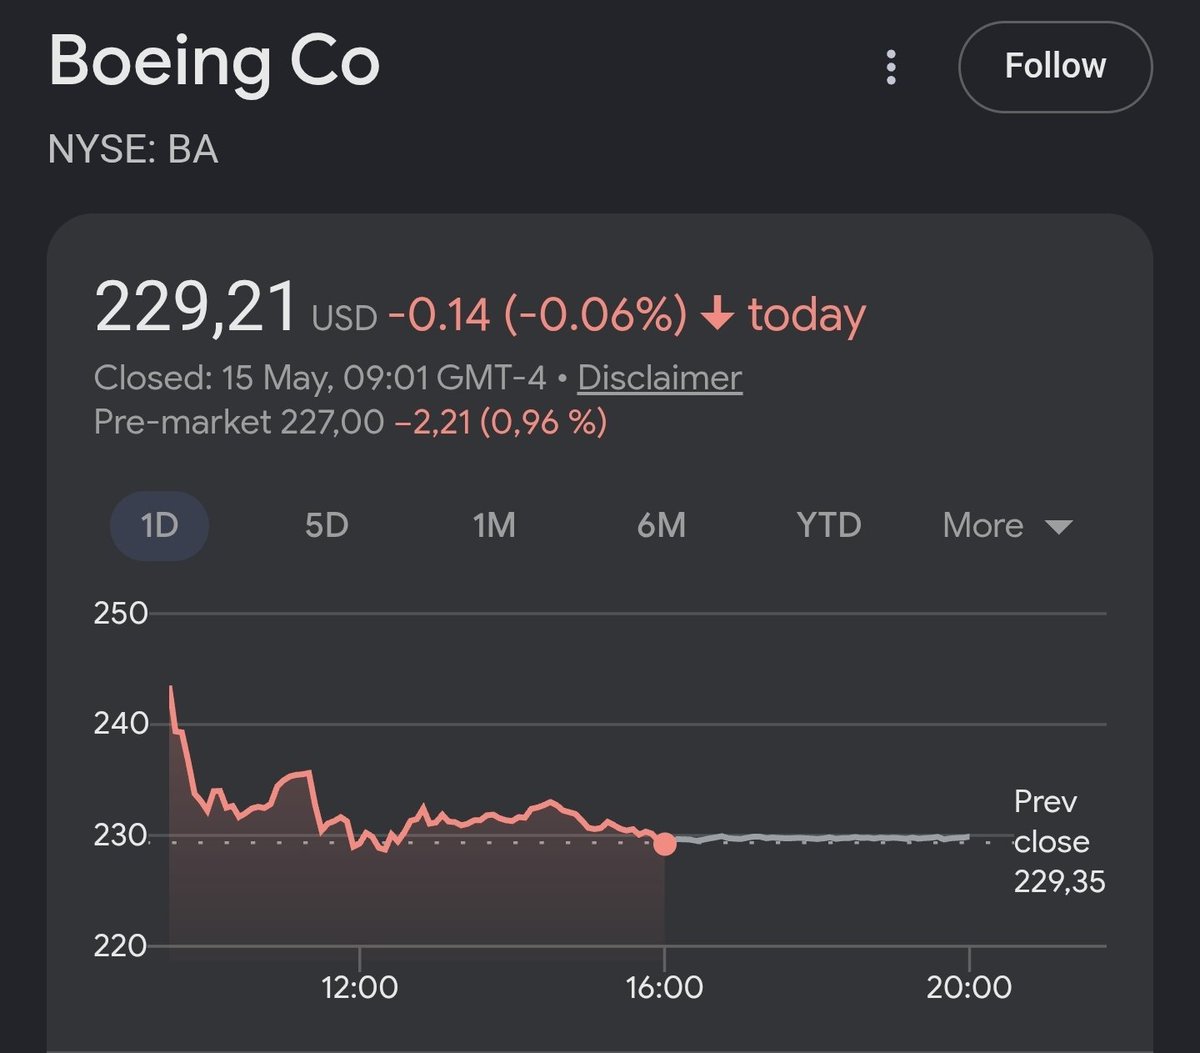Click the 220 price axis label
Viewport: 1200px width, 1053px height.
tap(121, 945)
